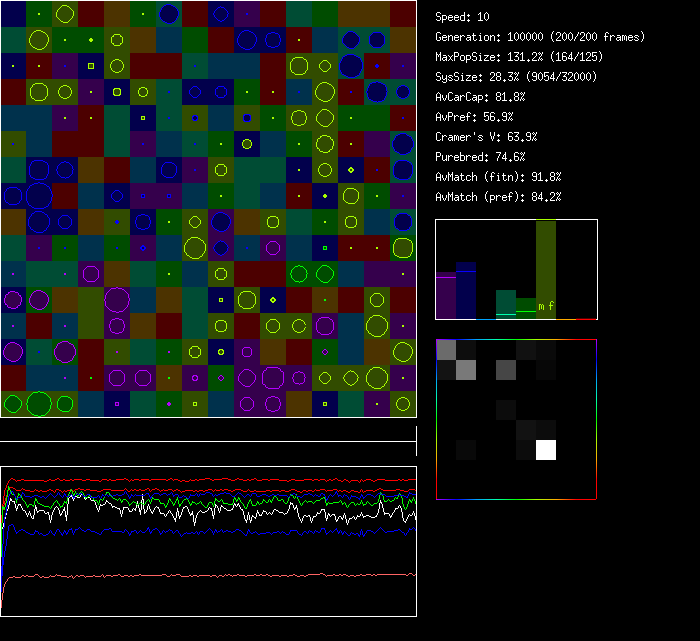Image resolution: width=700 pixels, height=641 pixels.
Task: Click the top-left cell of the grid
Action: pos(13,13)
